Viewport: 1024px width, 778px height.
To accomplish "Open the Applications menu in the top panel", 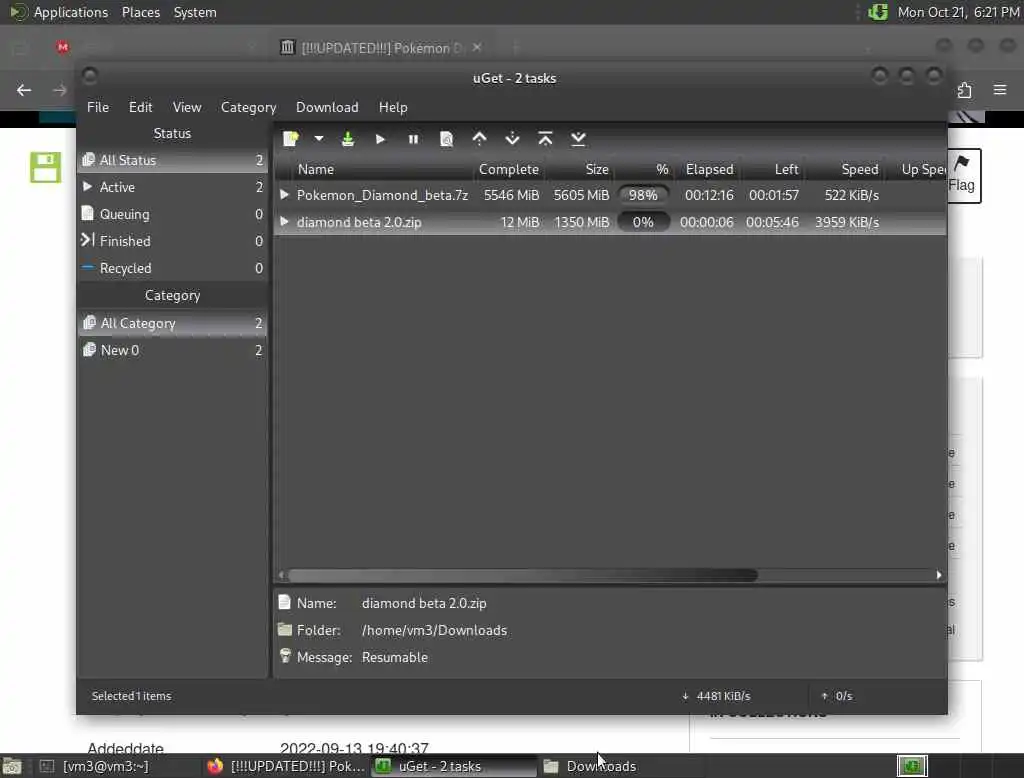I will pyautogui.click(x=59, y=12).
